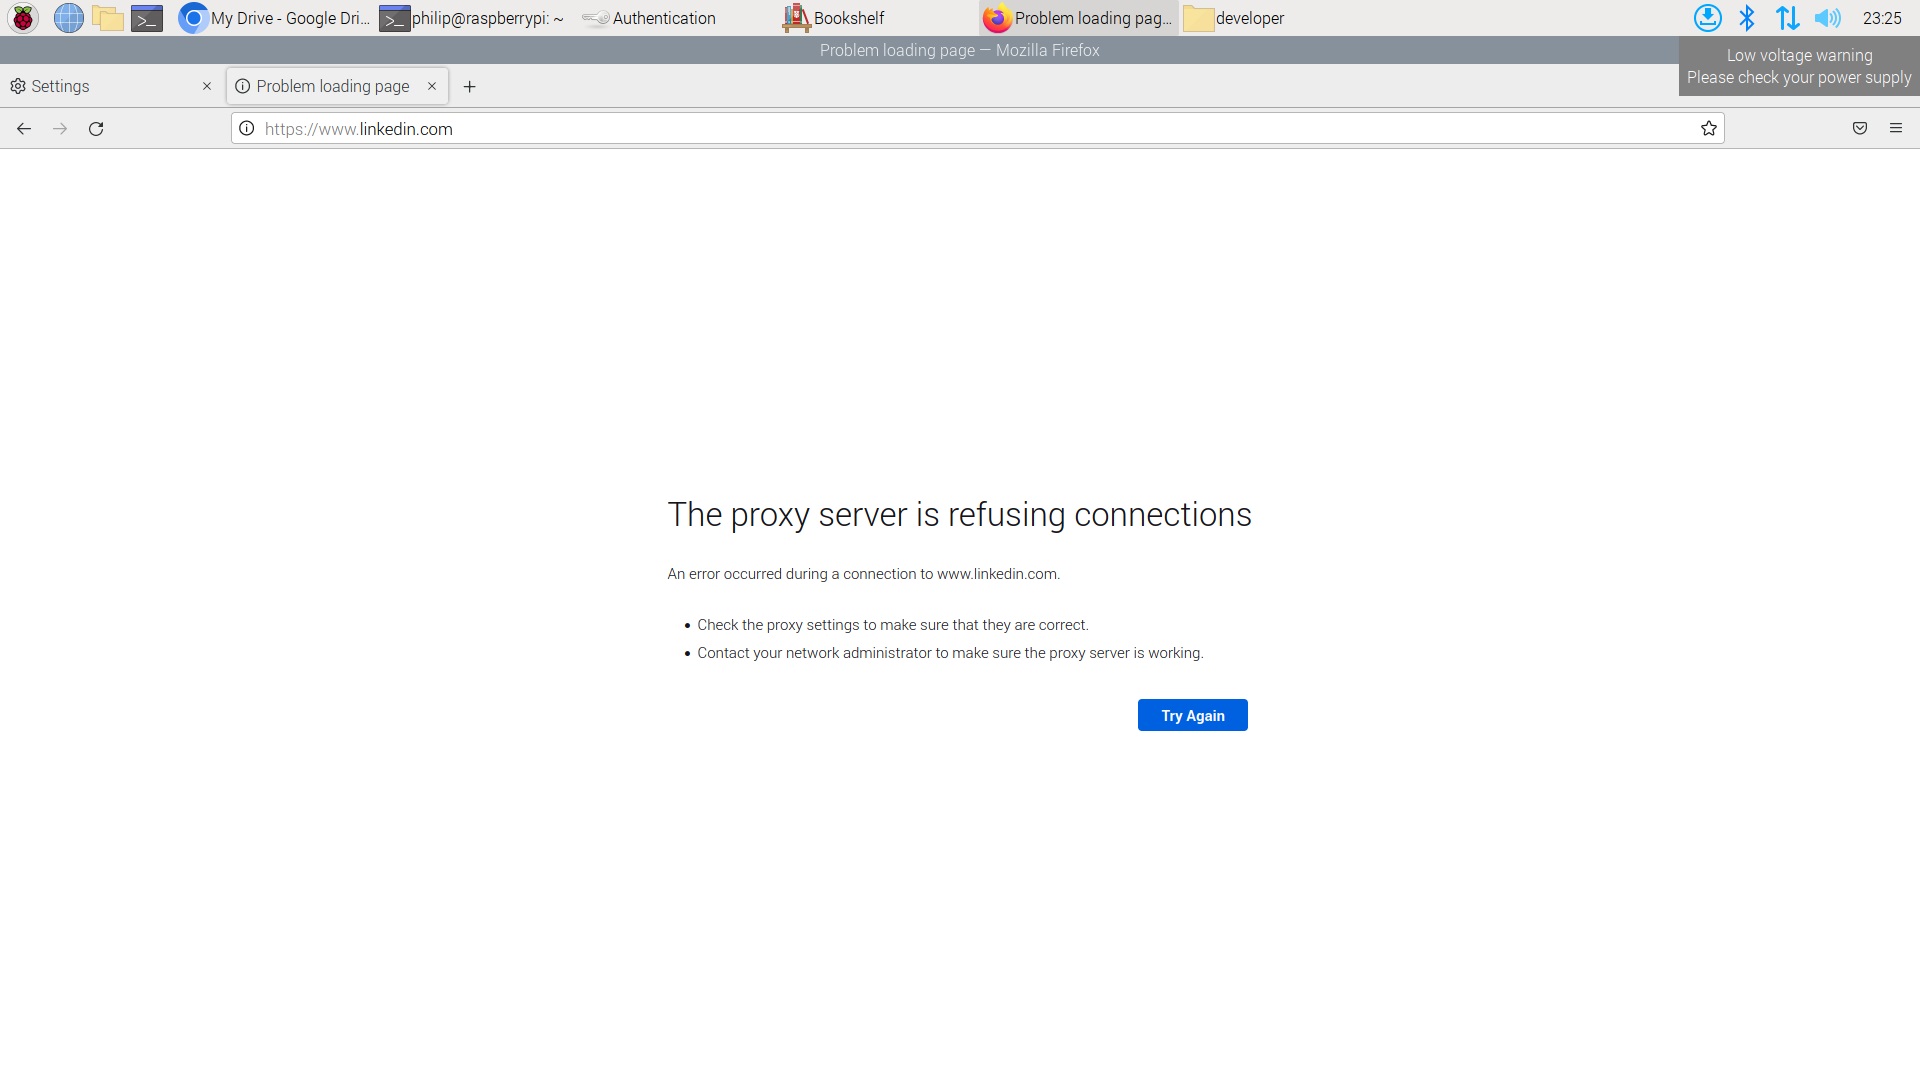
Task: Click the Try Again button
Action: pyautogui.click(x=1192, y=715)
